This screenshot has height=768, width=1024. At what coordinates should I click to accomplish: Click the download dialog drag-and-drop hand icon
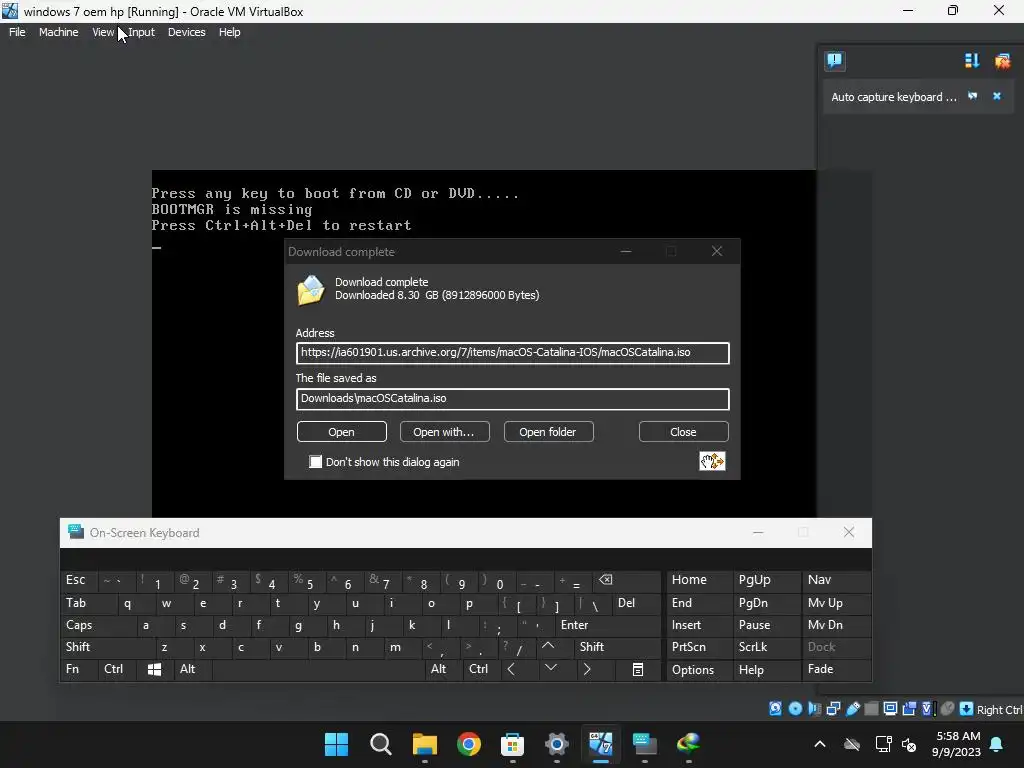(x=712, y=461)
